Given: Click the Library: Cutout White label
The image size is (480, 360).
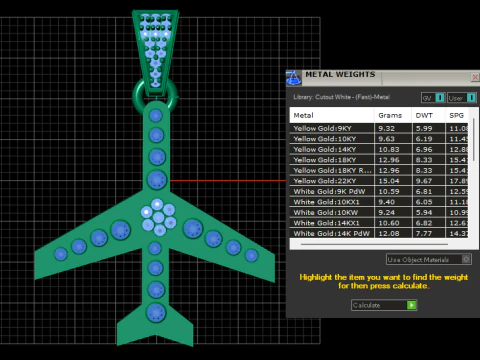Looking at the screenshot, I should pyautogui.click(x=341, y=97).
